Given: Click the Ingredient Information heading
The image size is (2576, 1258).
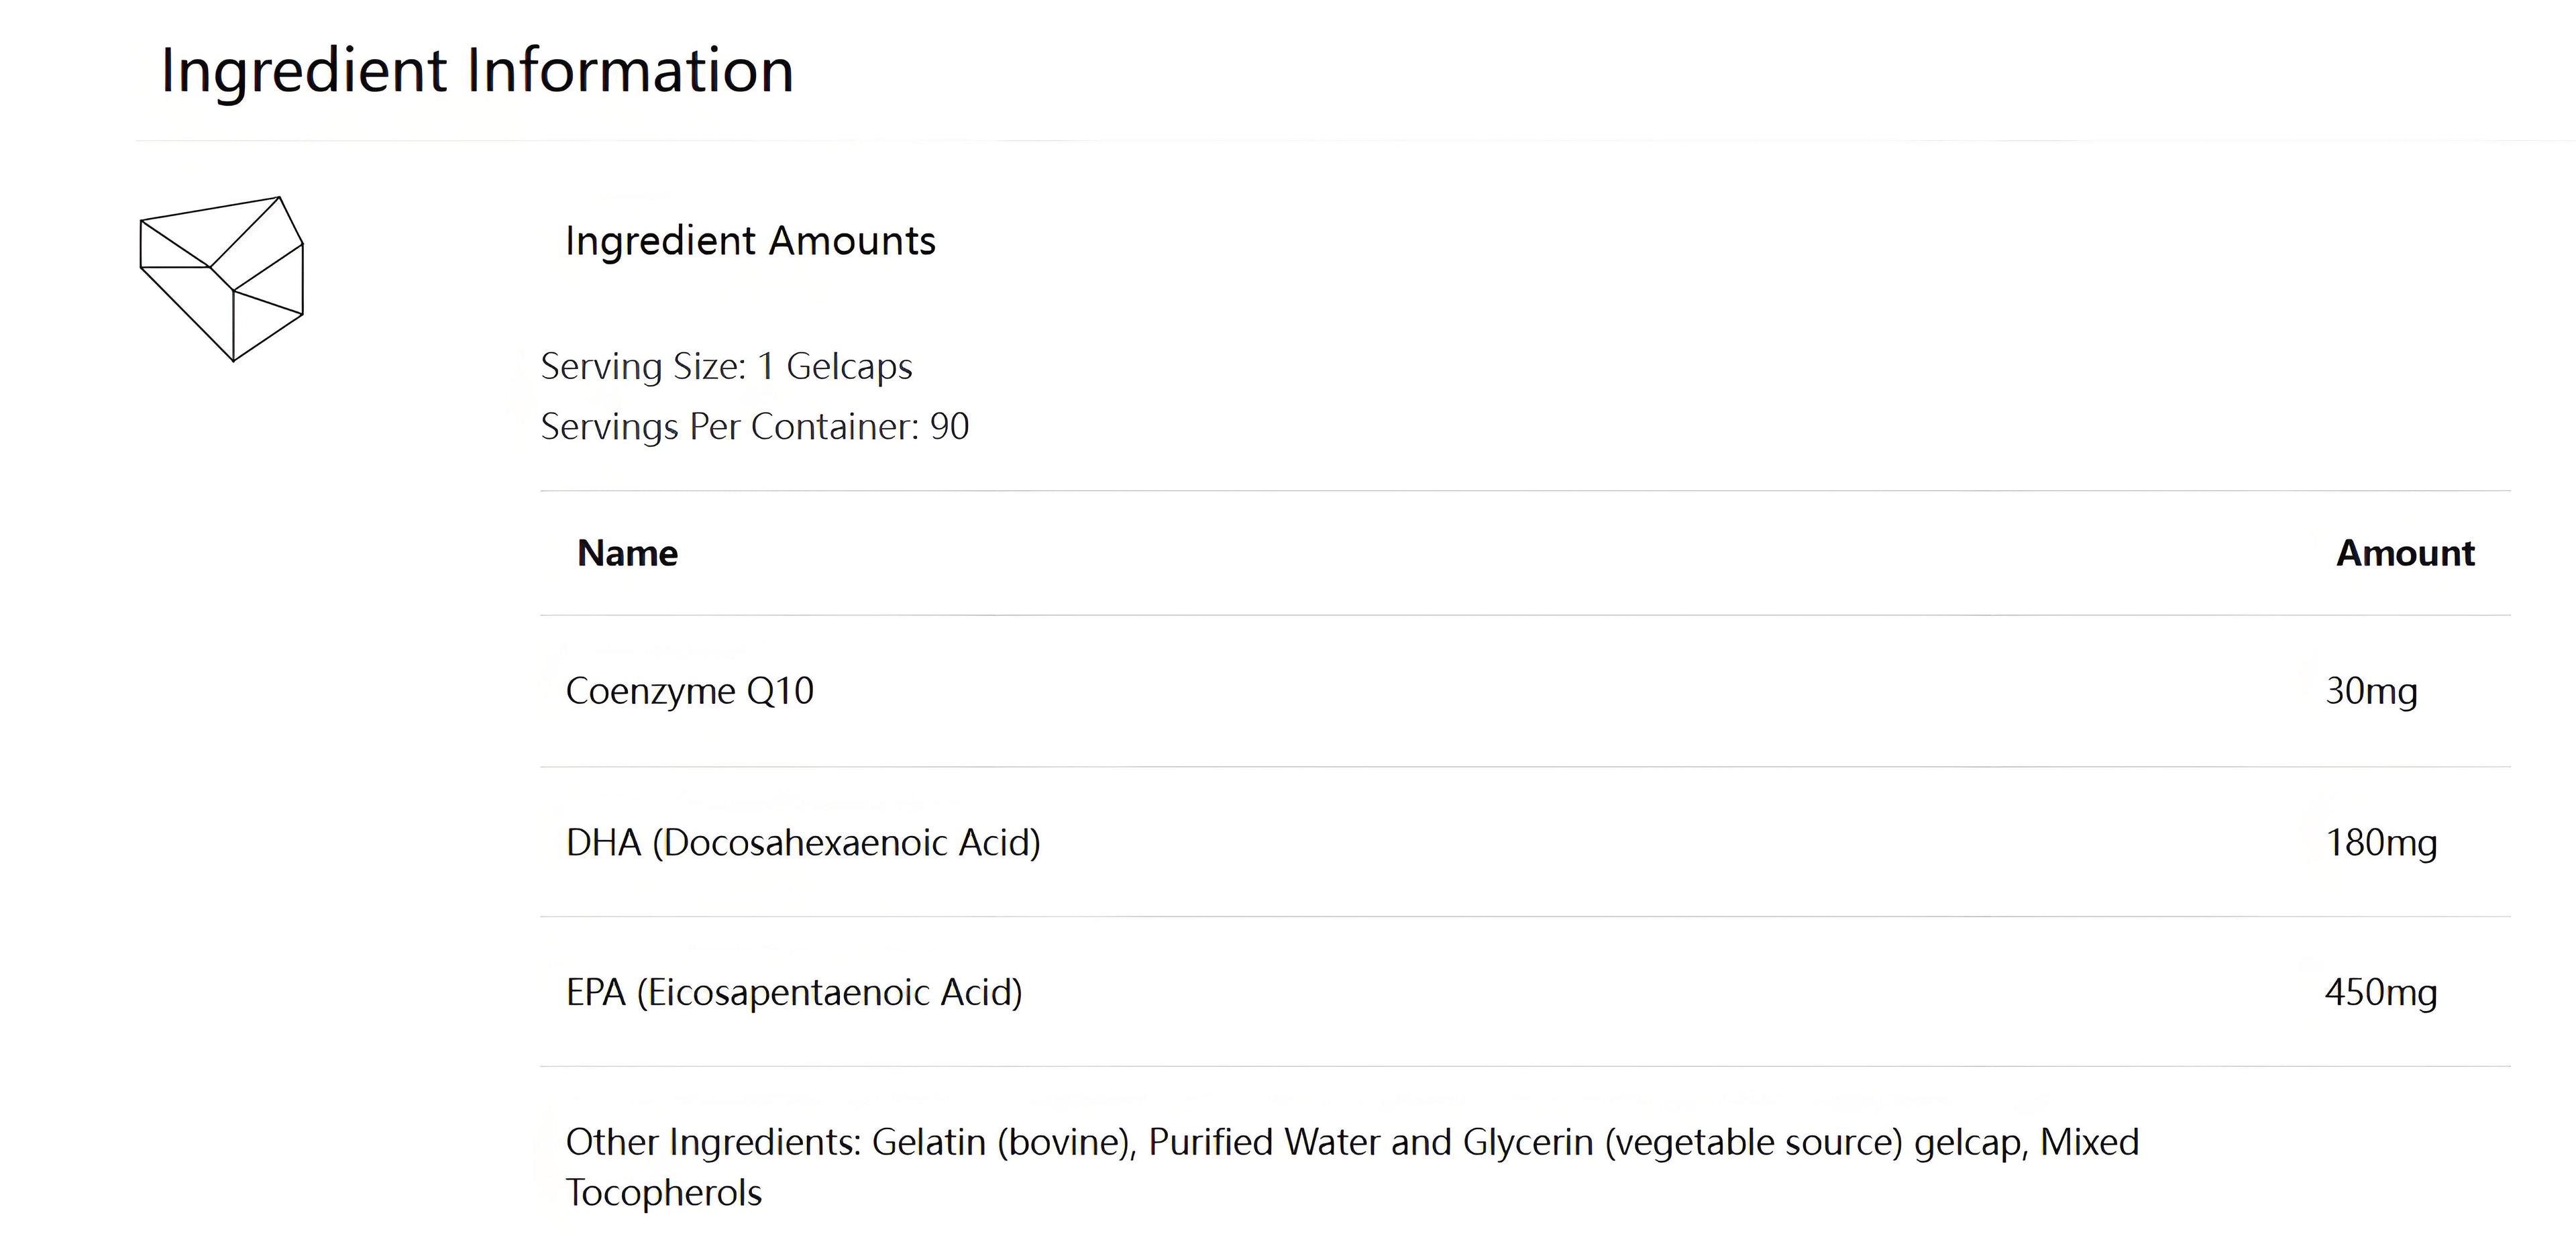Looking at the screenshot, I should [x=477, y=71].
